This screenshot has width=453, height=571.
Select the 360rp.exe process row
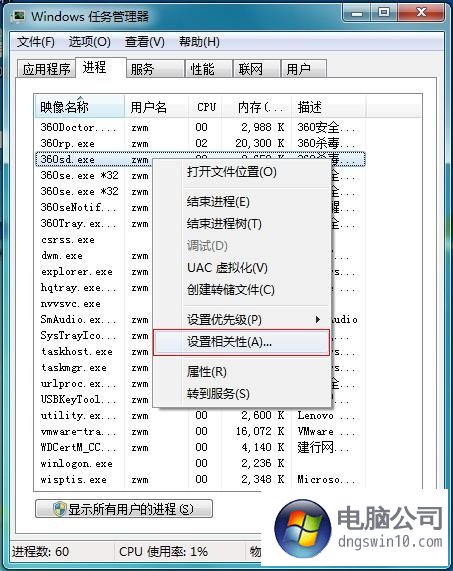coord(200,143)
